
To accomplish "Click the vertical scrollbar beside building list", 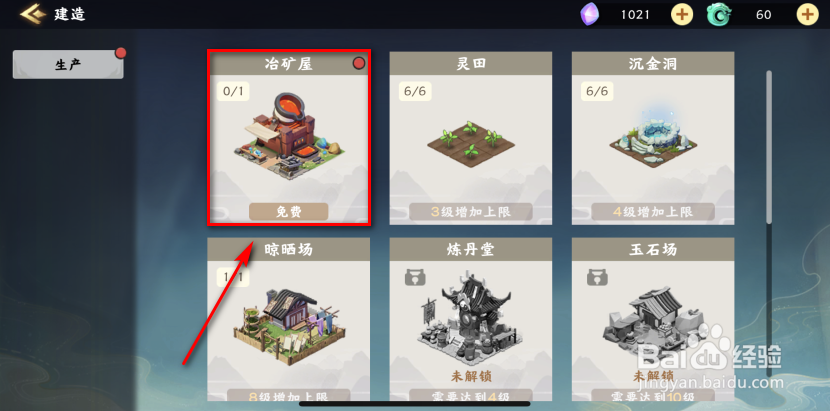I will pyautogui.click(x=769, y=146).
